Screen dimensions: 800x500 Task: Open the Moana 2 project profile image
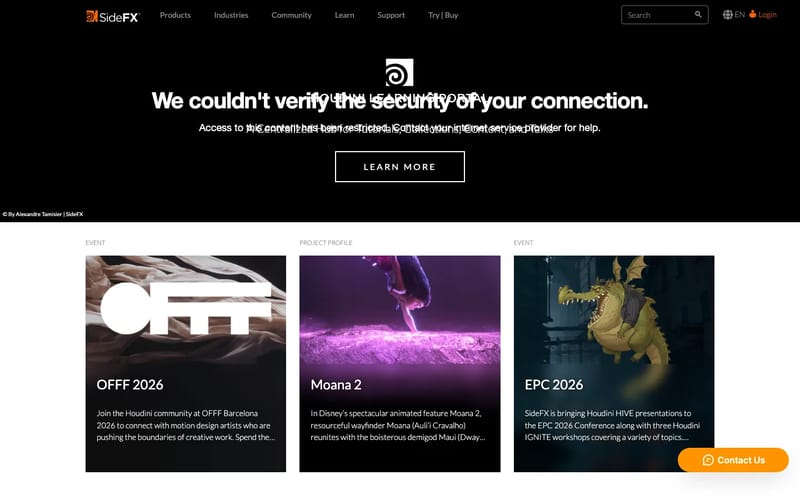[x=399, y=308]
